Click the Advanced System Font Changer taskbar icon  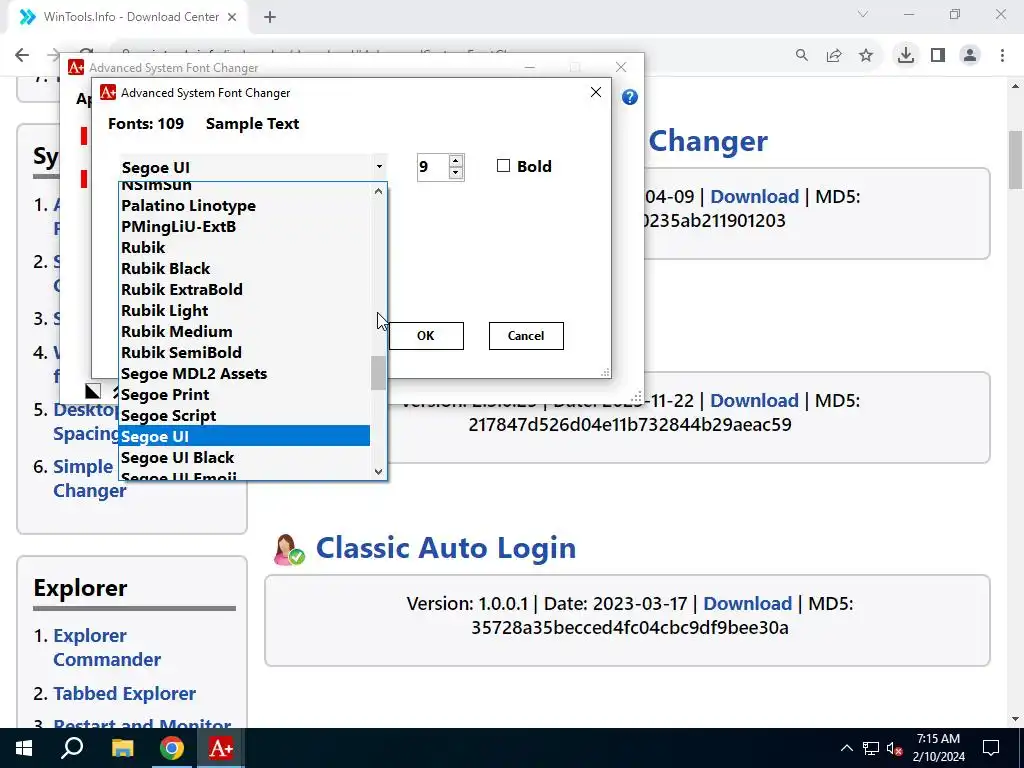pyautogui.click(x=221, y=748)
